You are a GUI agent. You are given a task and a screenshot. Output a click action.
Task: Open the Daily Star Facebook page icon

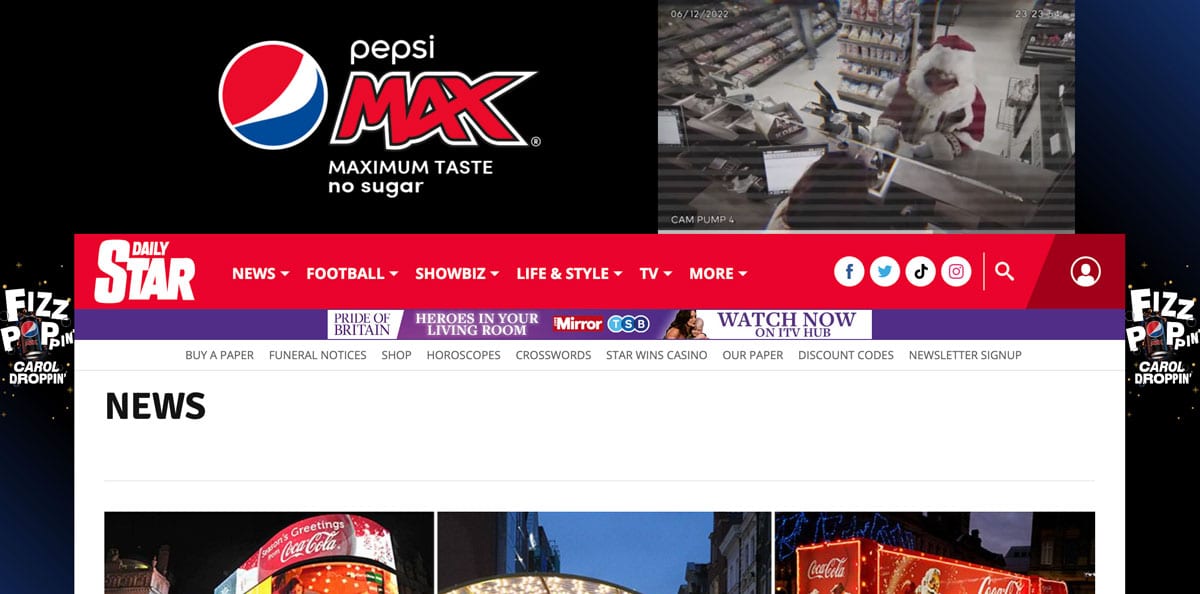point(849,271)
